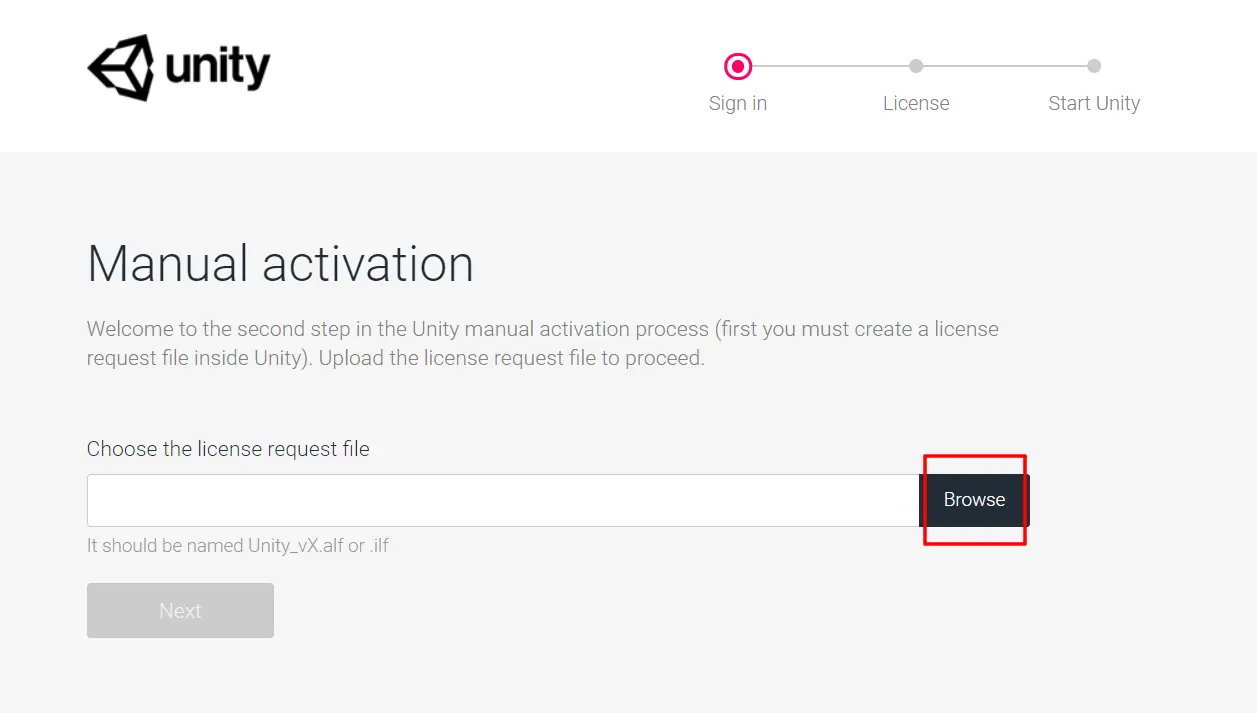Click the unity wordmark beside the cube

pyautogui.click(x=218, y=68)
